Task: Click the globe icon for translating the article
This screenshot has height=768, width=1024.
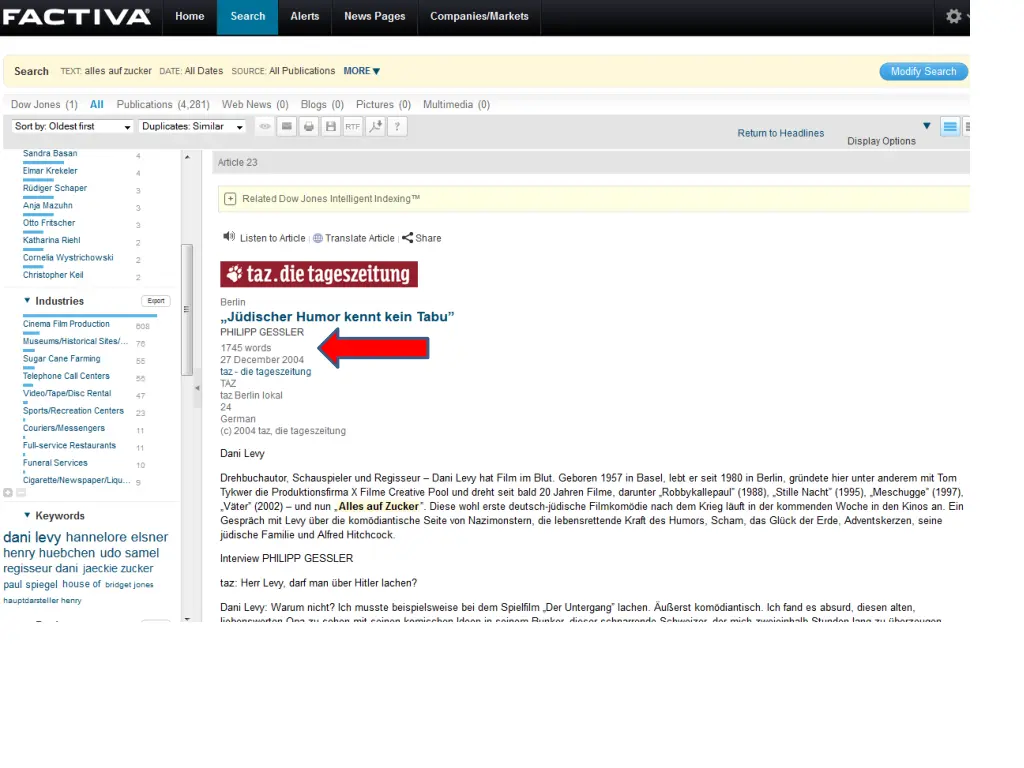Action: (x=317, y=238)
